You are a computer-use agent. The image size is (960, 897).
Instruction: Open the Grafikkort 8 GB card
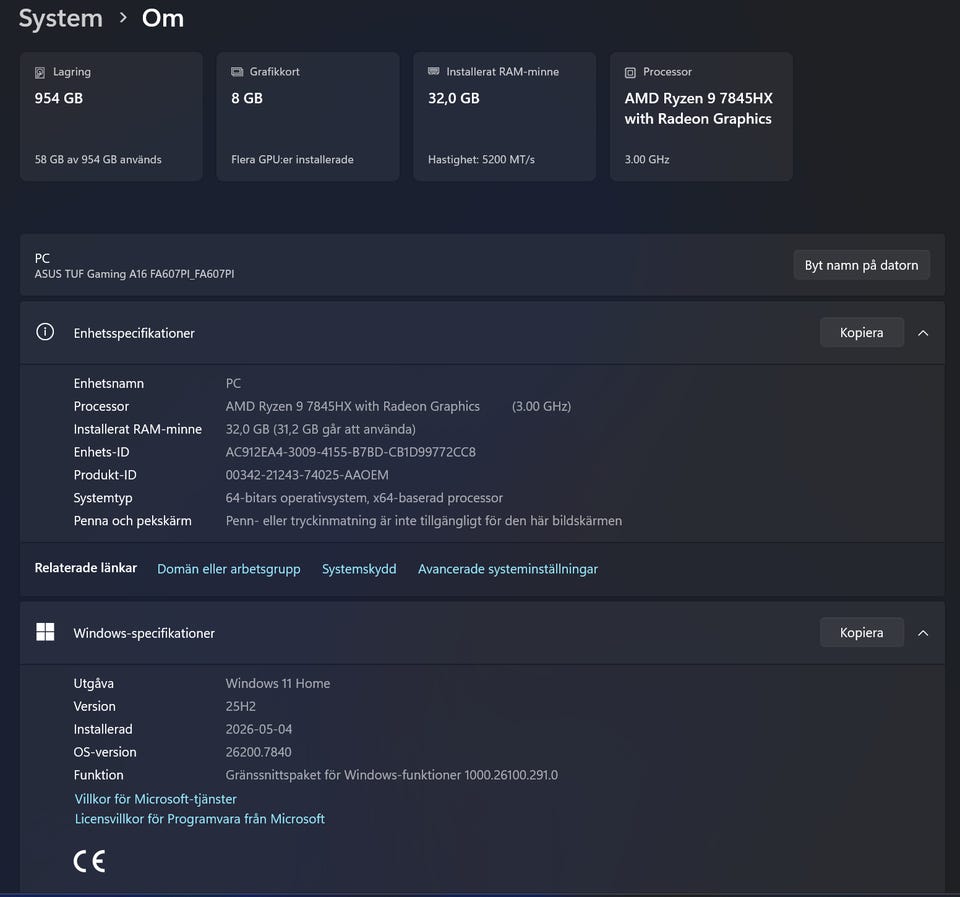tap(308, 116)
